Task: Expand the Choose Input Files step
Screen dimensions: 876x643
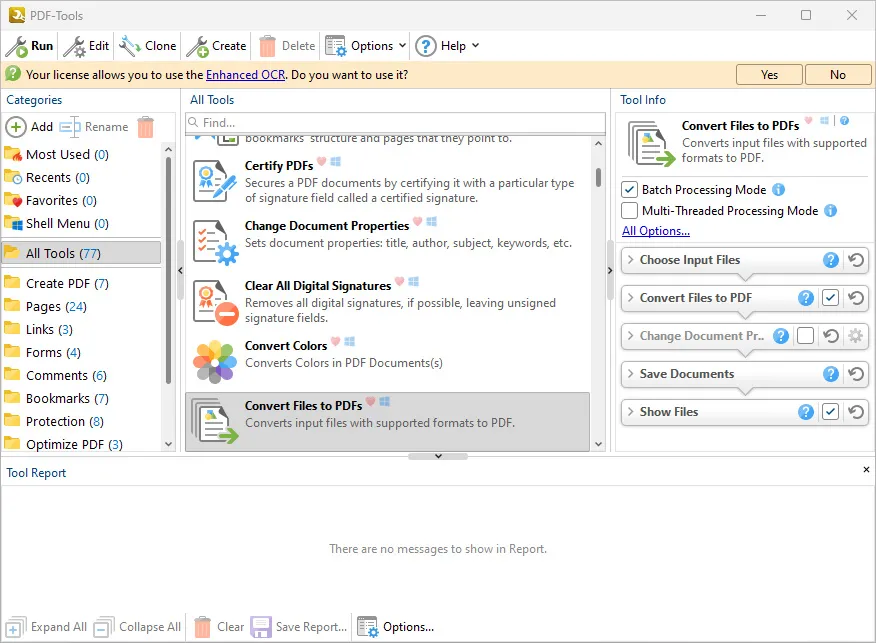Action: [630, 260]
